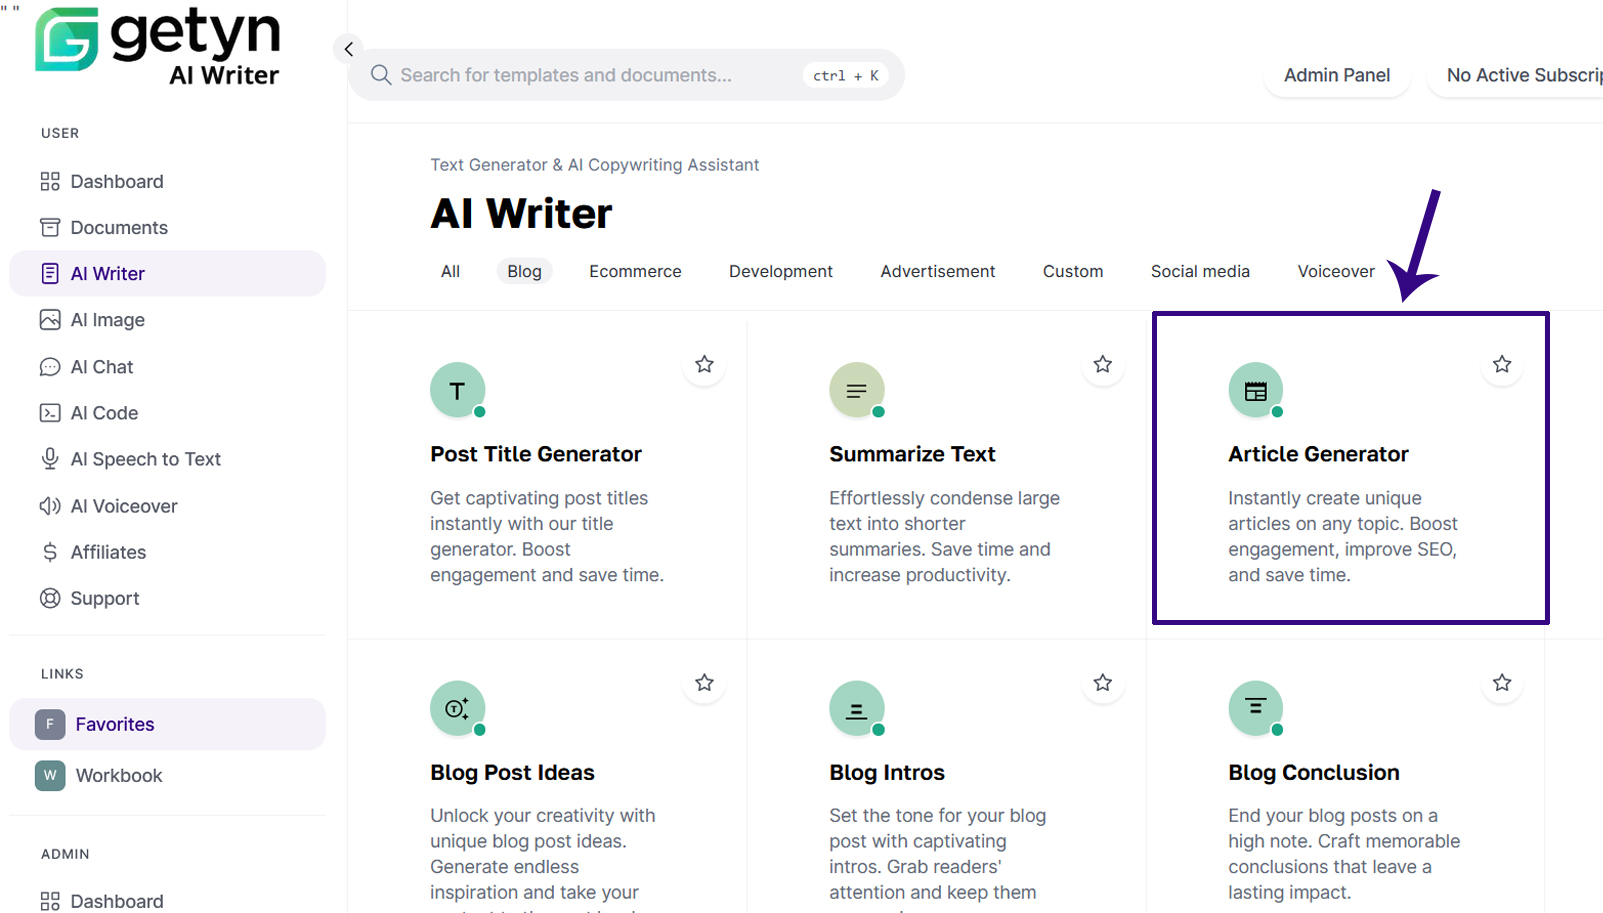Screen dimensions: 1603x913
Task: Click the AI Speech to Text microphone icon
Action: [x=50, y=459]
